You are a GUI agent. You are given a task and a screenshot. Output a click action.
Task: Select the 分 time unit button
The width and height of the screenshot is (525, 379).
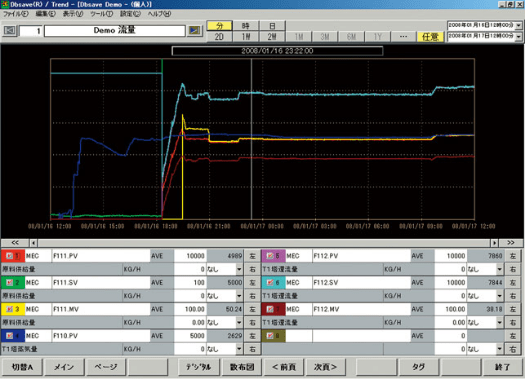[x=219, y=26]
